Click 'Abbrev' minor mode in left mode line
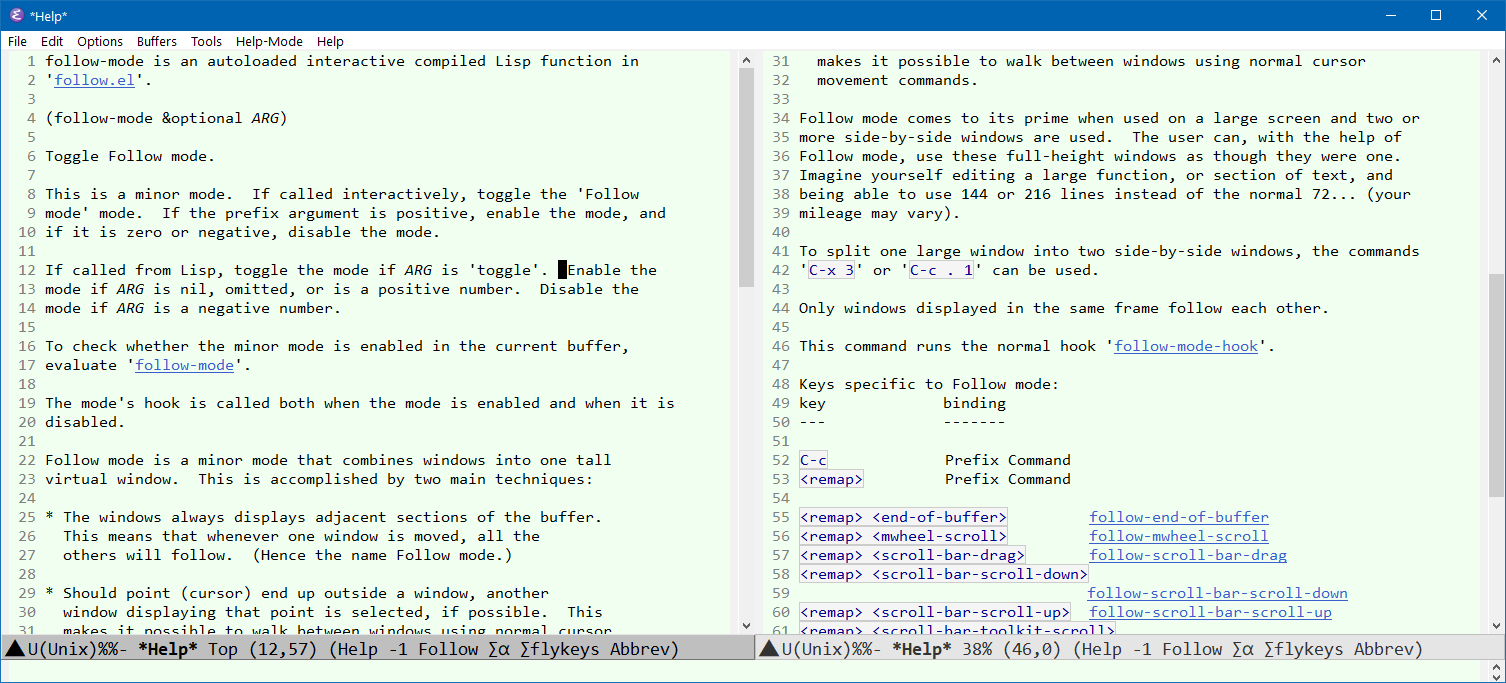The image size is (1506, 683). 640,649
